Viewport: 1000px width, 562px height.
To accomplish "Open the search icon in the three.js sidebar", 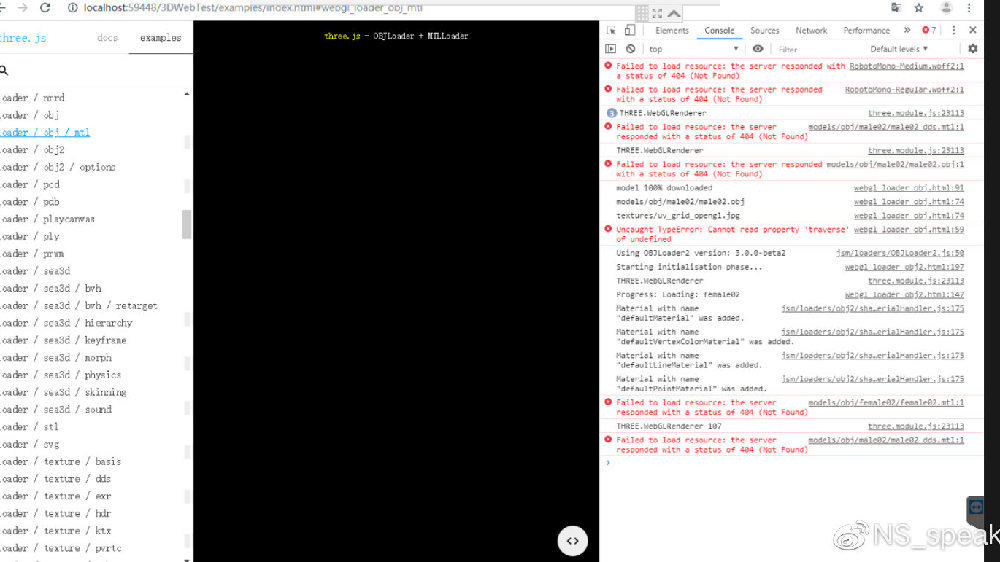I will point(4,70).
